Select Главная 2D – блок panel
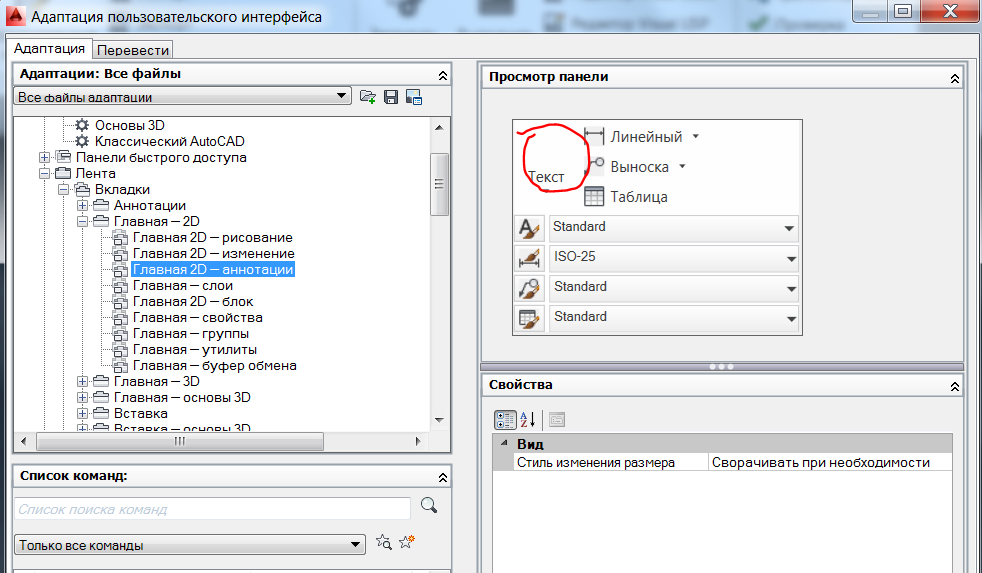Viewport: 982px width, 573px height. 193,301
